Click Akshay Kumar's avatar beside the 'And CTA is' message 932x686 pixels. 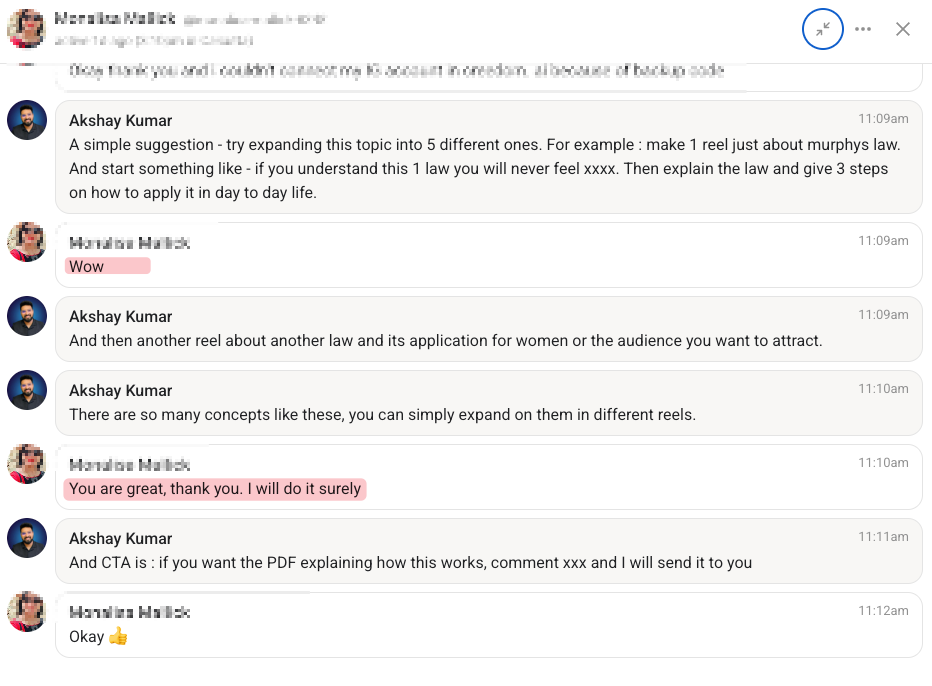coord(27,538)
